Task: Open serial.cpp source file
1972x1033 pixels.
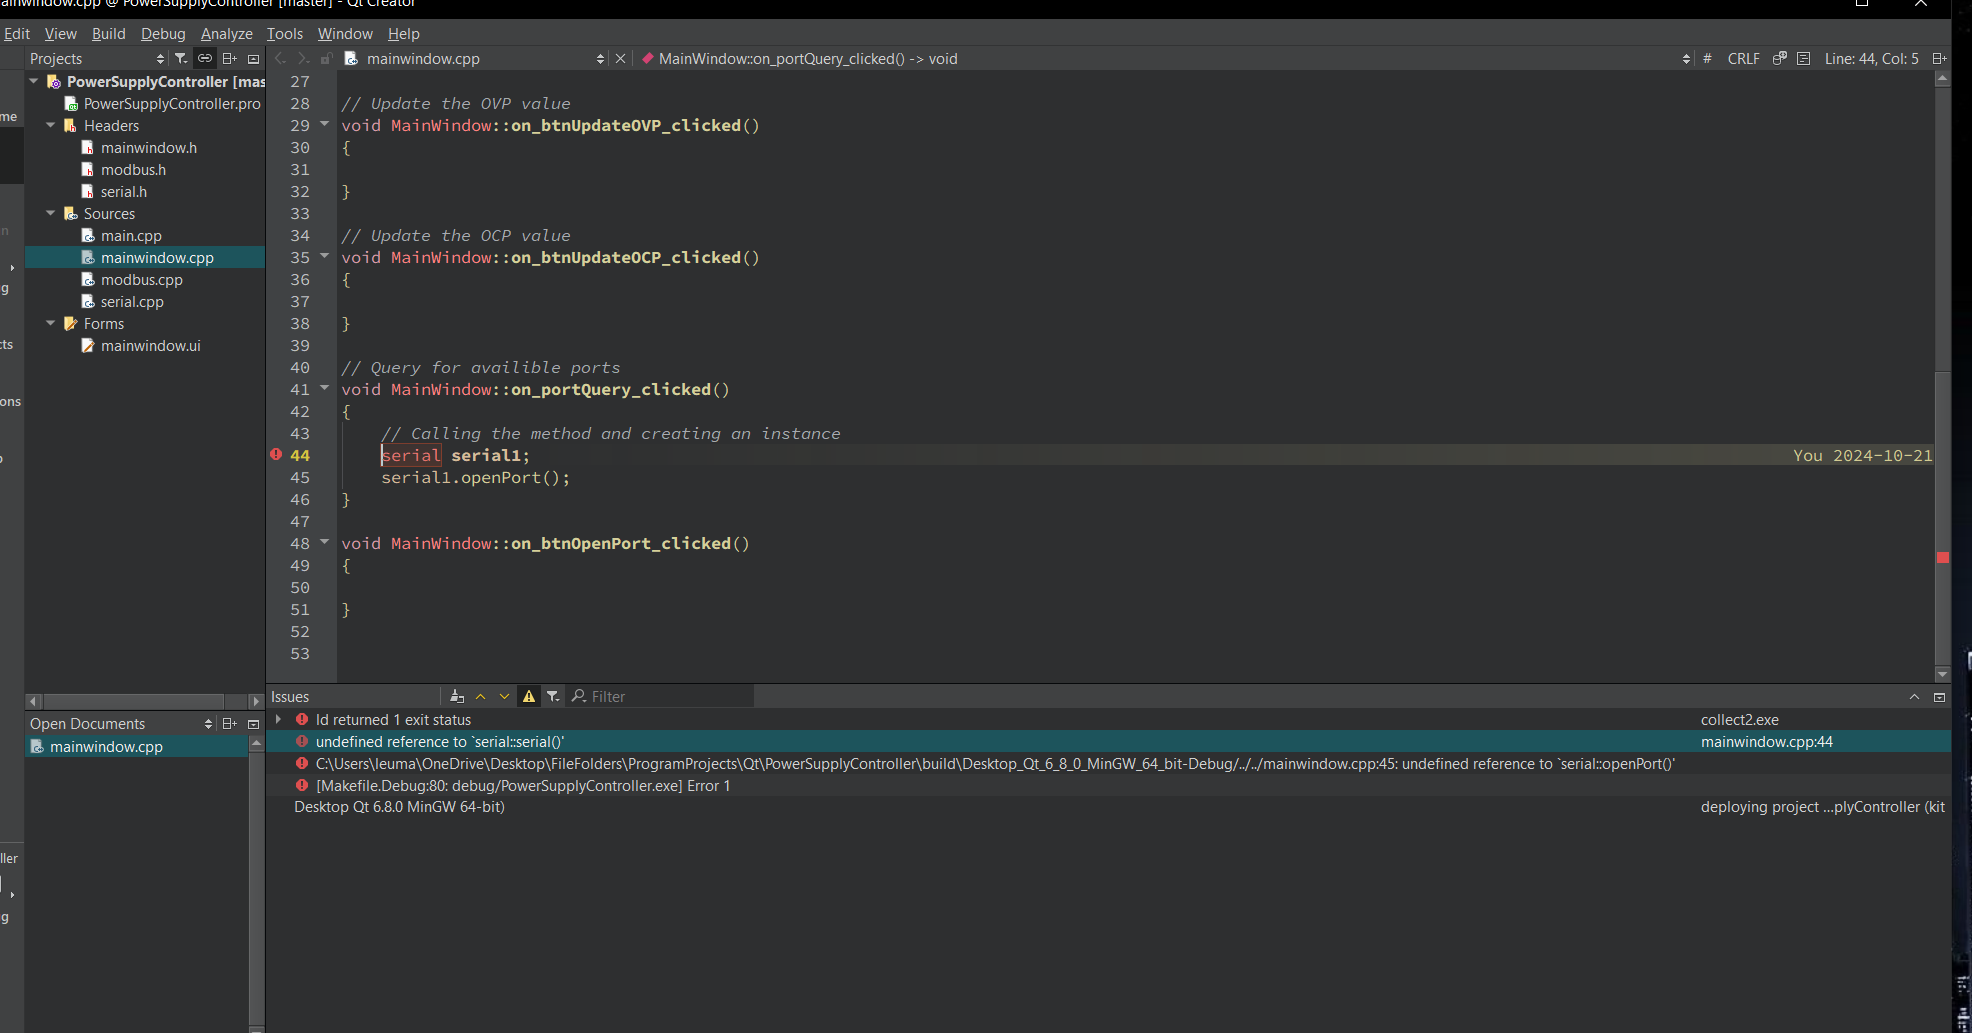Action: pyautogui.click(x=122, y=302)
